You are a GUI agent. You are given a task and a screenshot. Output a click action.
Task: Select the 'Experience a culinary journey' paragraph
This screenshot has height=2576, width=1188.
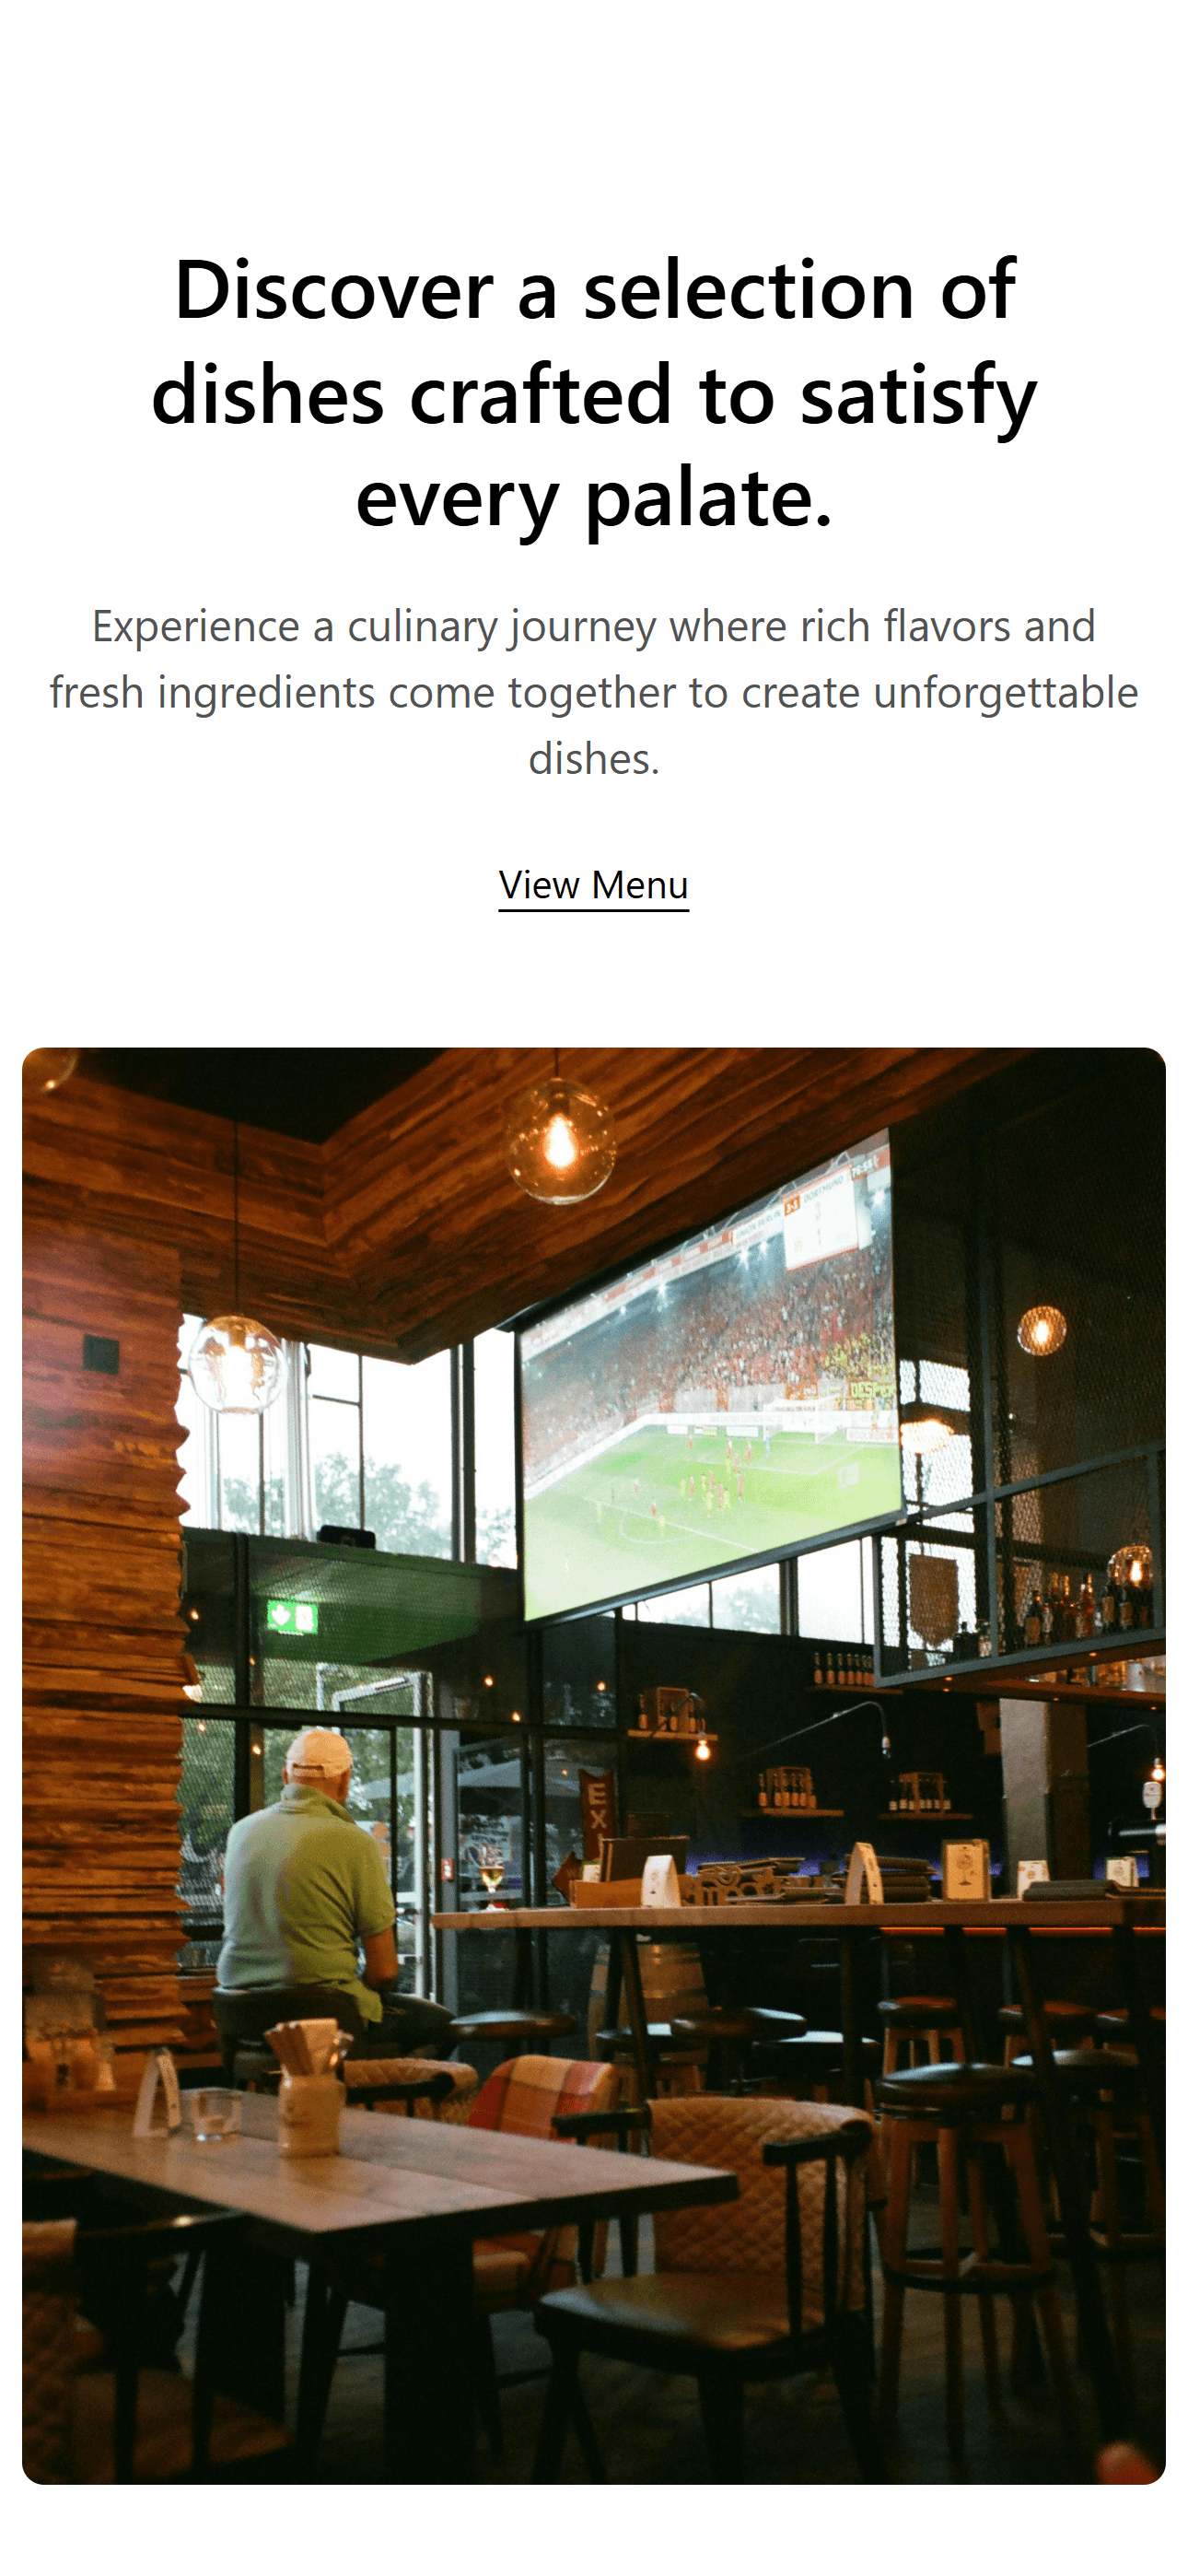(594, 692)
